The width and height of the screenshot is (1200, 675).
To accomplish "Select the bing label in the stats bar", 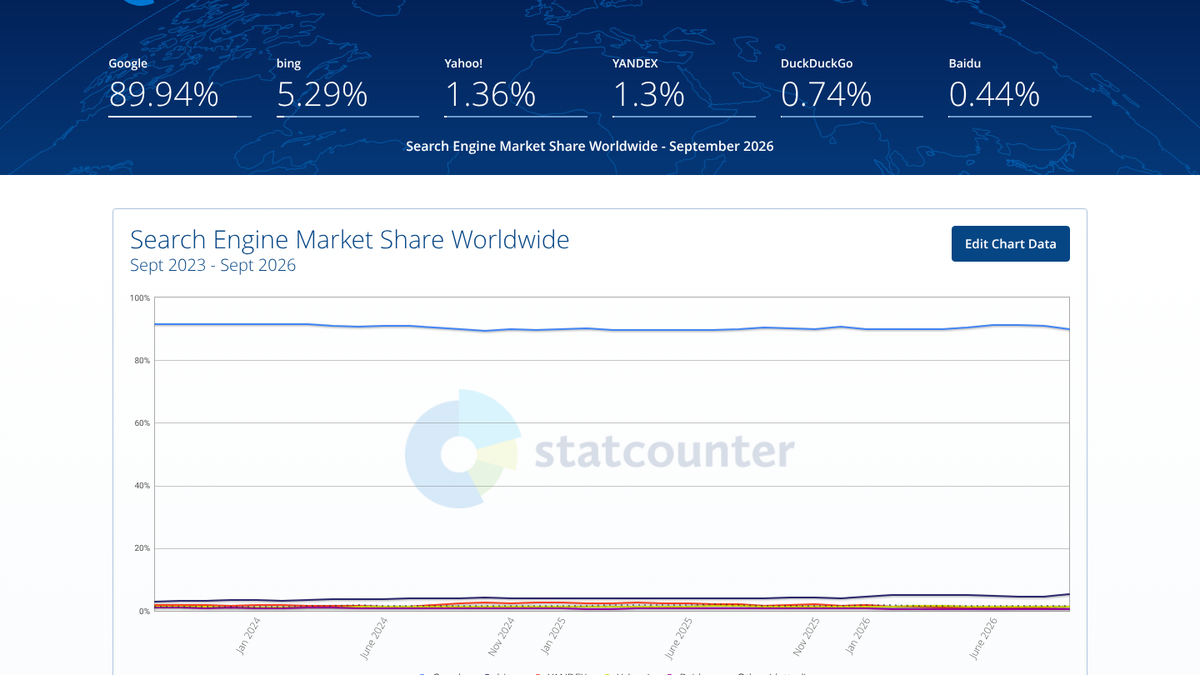I will coord(289,63).
